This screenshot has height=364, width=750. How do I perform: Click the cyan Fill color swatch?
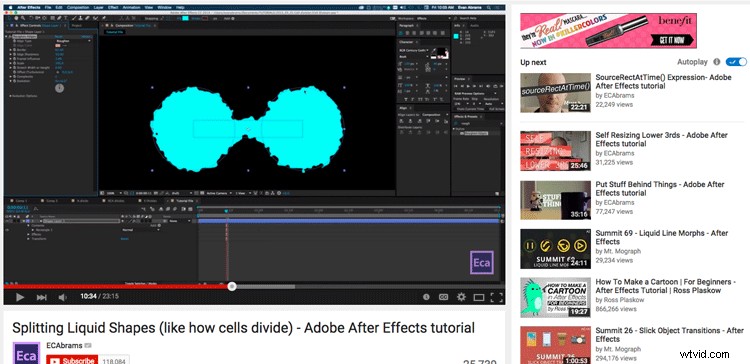pos(185,18)
